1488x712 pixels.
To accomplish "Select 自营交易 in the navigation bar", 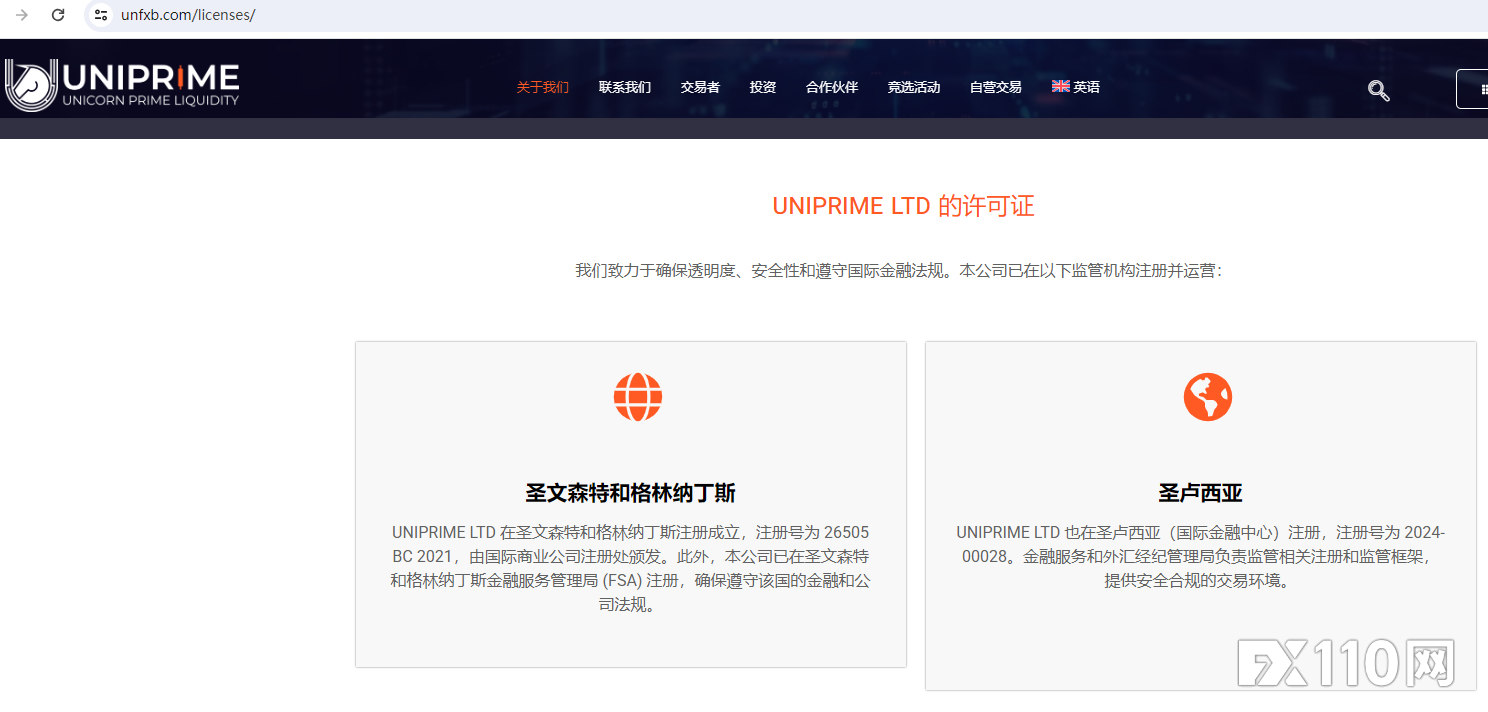I will point(994,86).
